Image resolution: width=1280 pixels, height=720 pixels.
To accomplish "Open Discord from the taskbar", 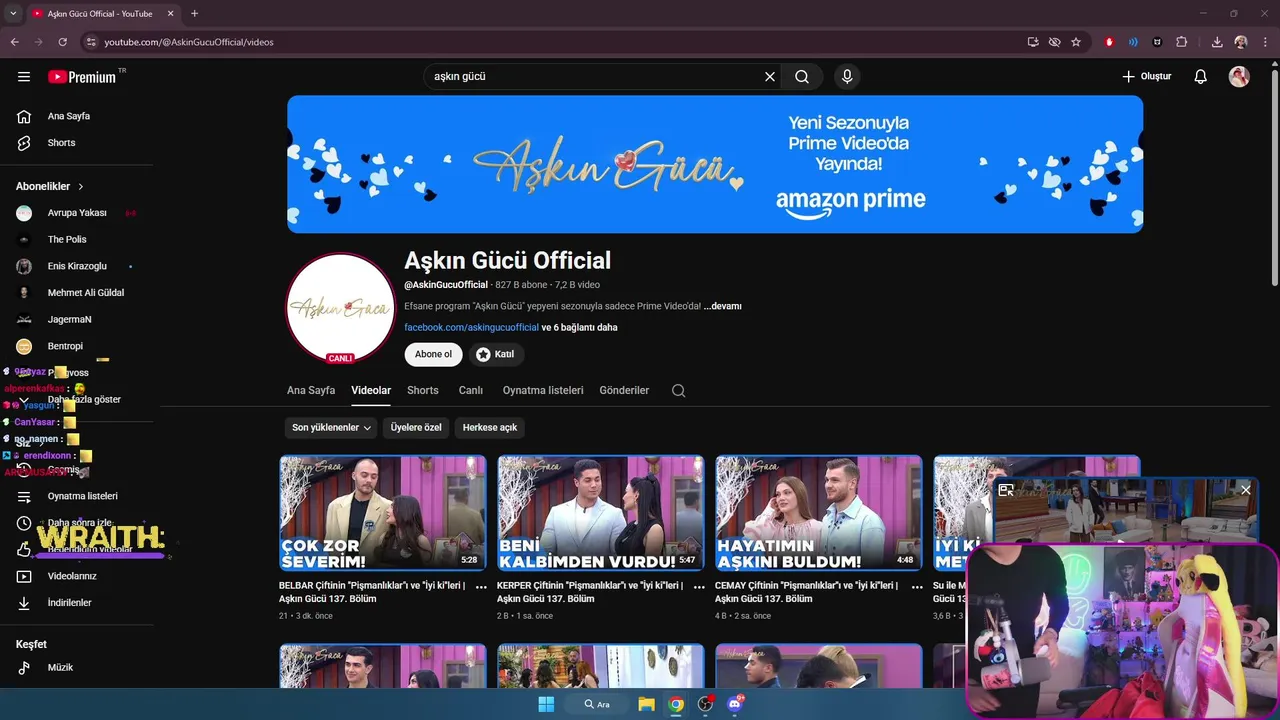I will (735, 704).
